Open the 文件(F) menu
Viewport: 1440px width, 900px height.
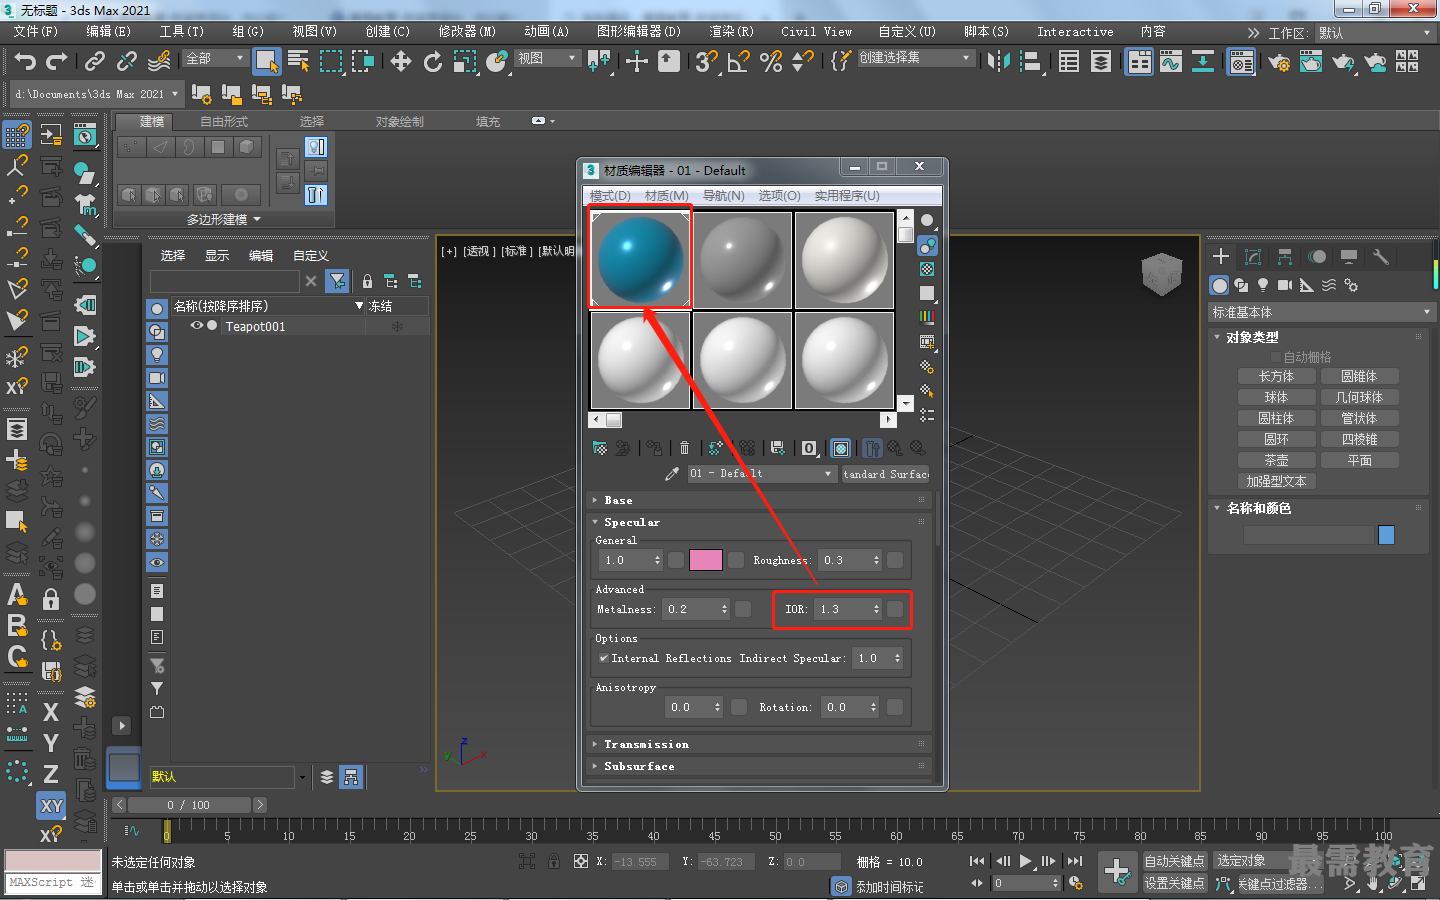(x=36, y=32)
